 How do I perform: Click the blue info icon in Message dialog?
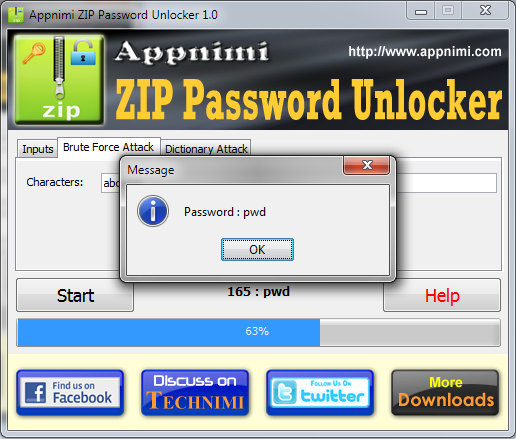coord(153,211)
